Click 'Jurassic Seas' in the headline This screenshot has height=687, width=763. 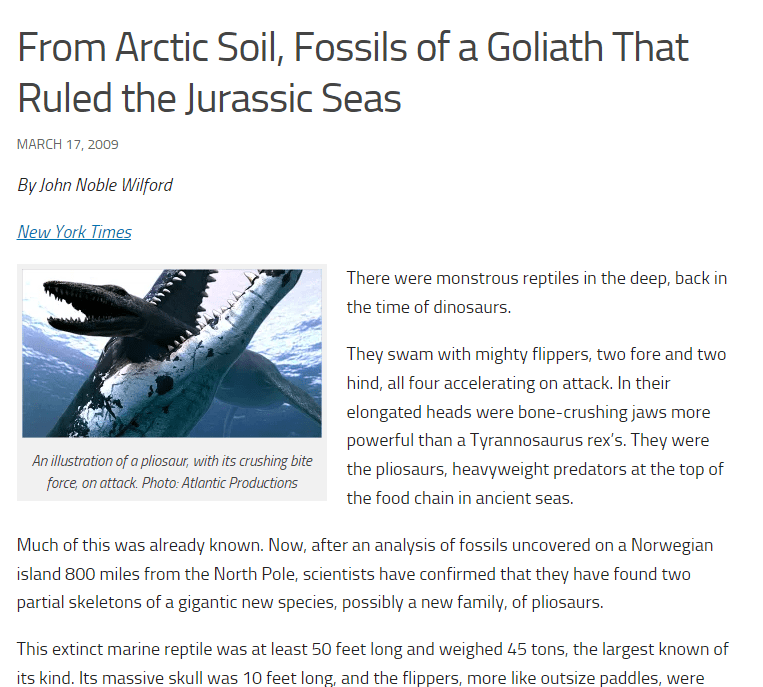pos(294,98)
